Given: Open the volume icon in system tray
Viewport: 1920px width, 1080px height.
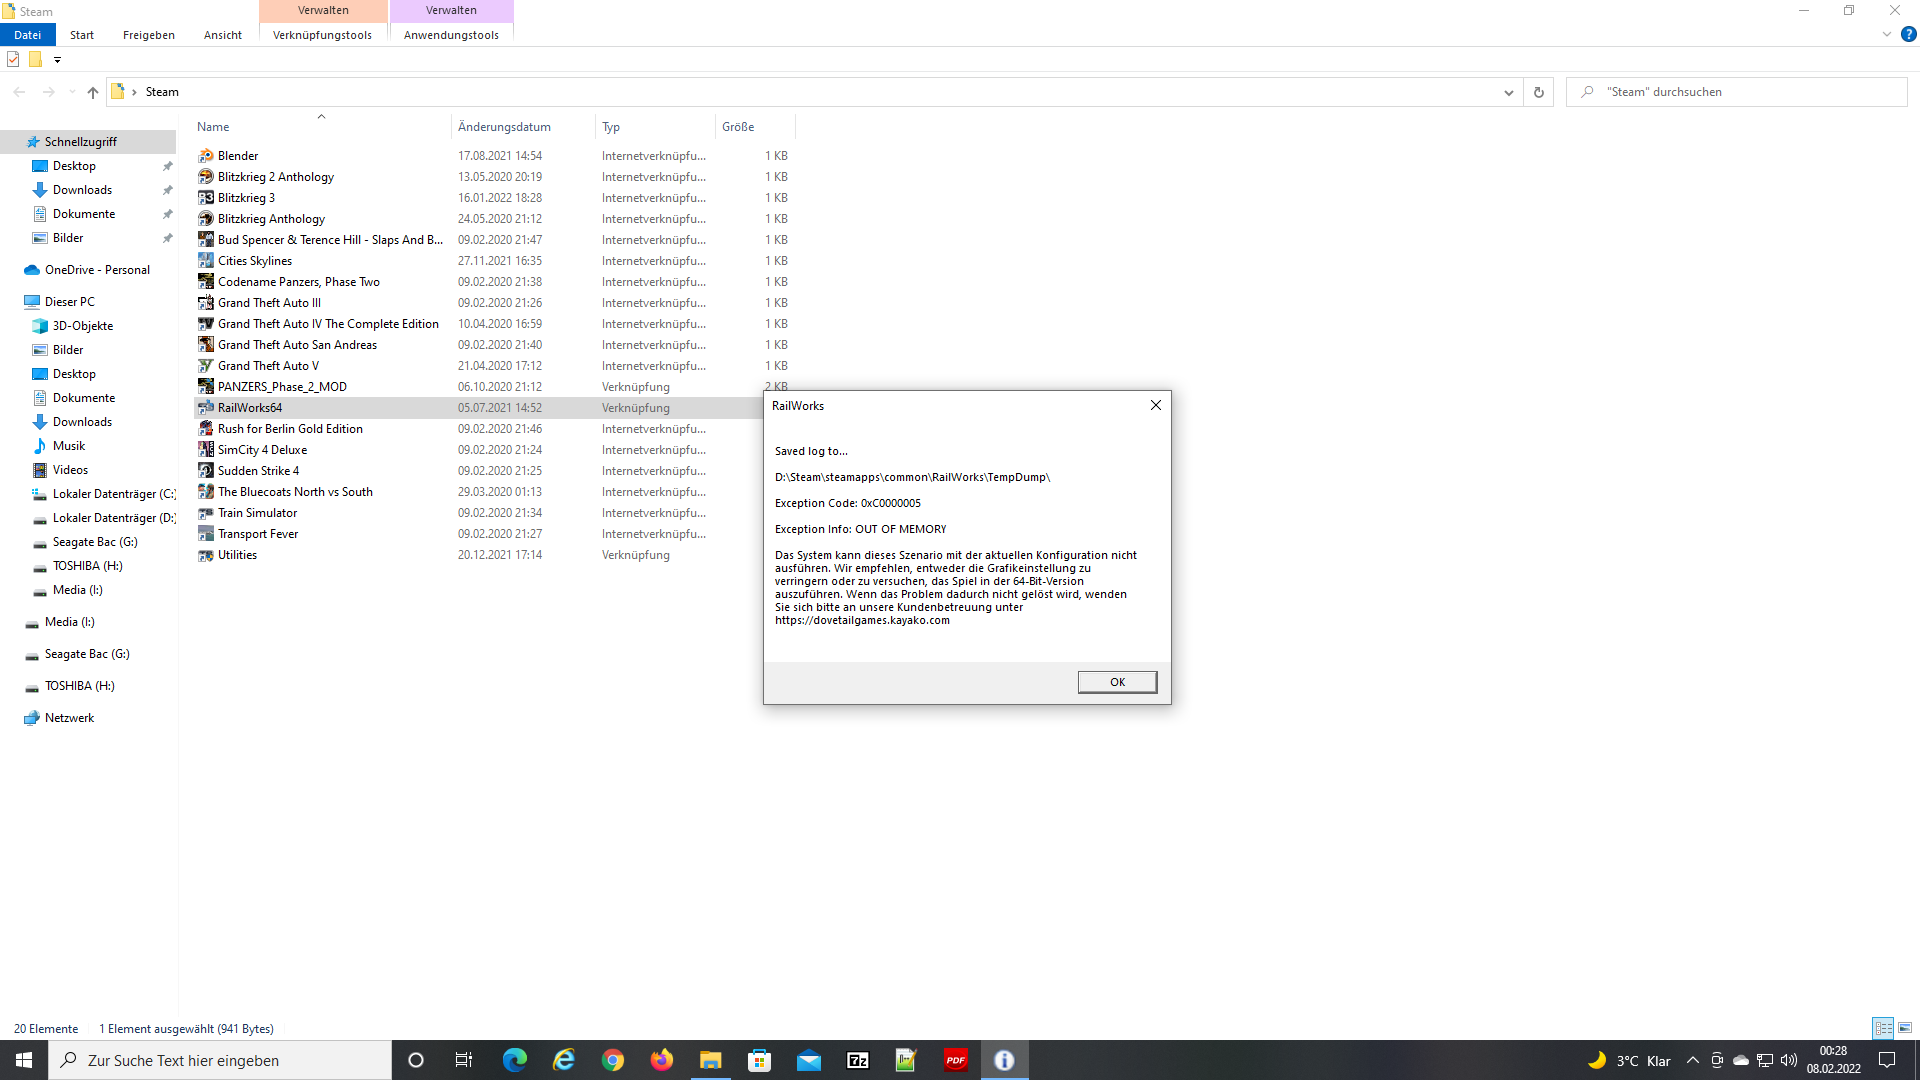Looking at the screenshot, I should click(x=1789, y=1060).
